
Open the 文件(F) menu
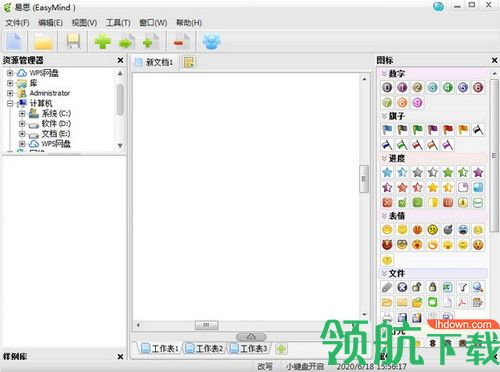17,23
